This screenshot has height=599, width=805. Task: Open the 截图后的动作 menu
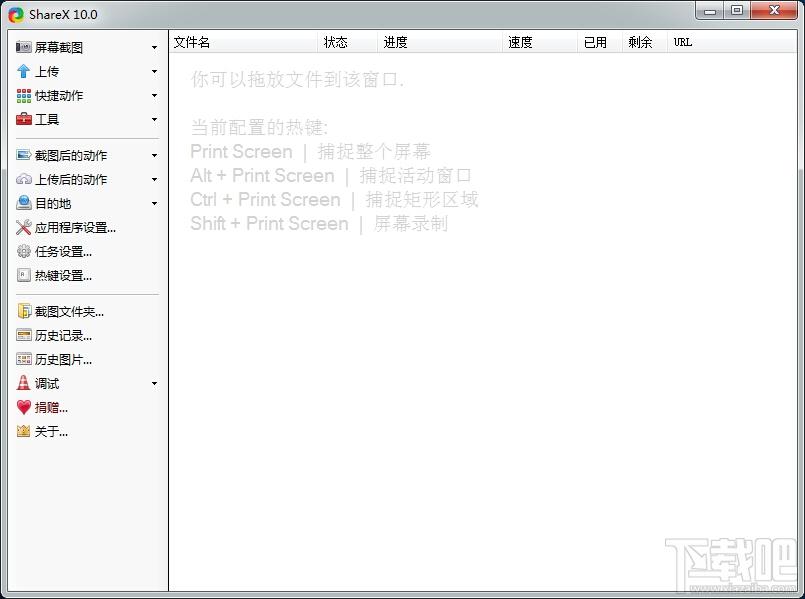[x=71, y=156]
